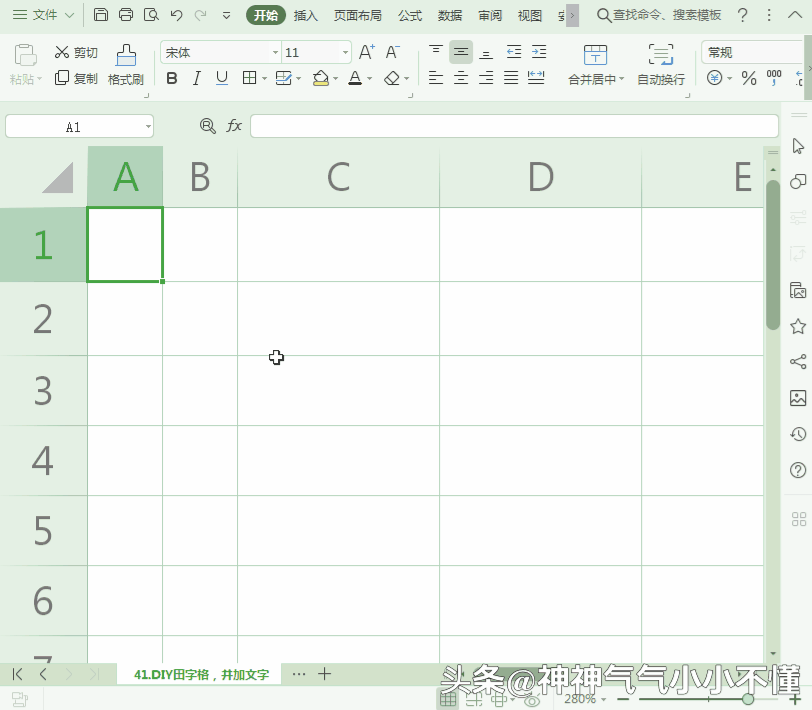This screenshot has height=710, width=812.
Task: Select sheet tab 41.DIY田字格,并加文字
Action: click(201, 674)
